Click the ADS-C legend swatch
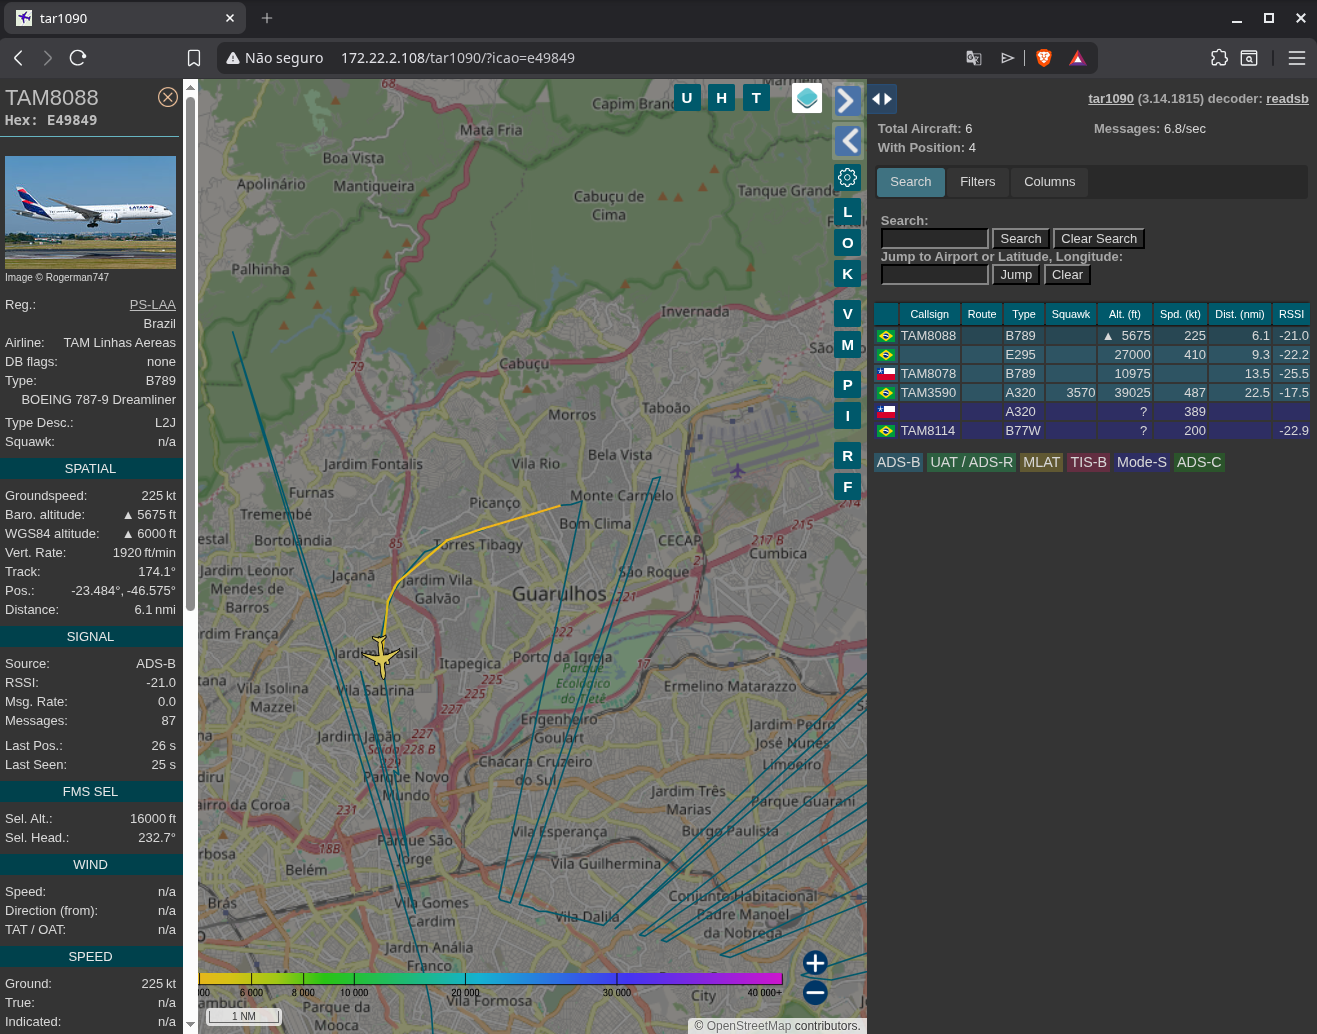 pyautogui.click(x=1199, y=462)
